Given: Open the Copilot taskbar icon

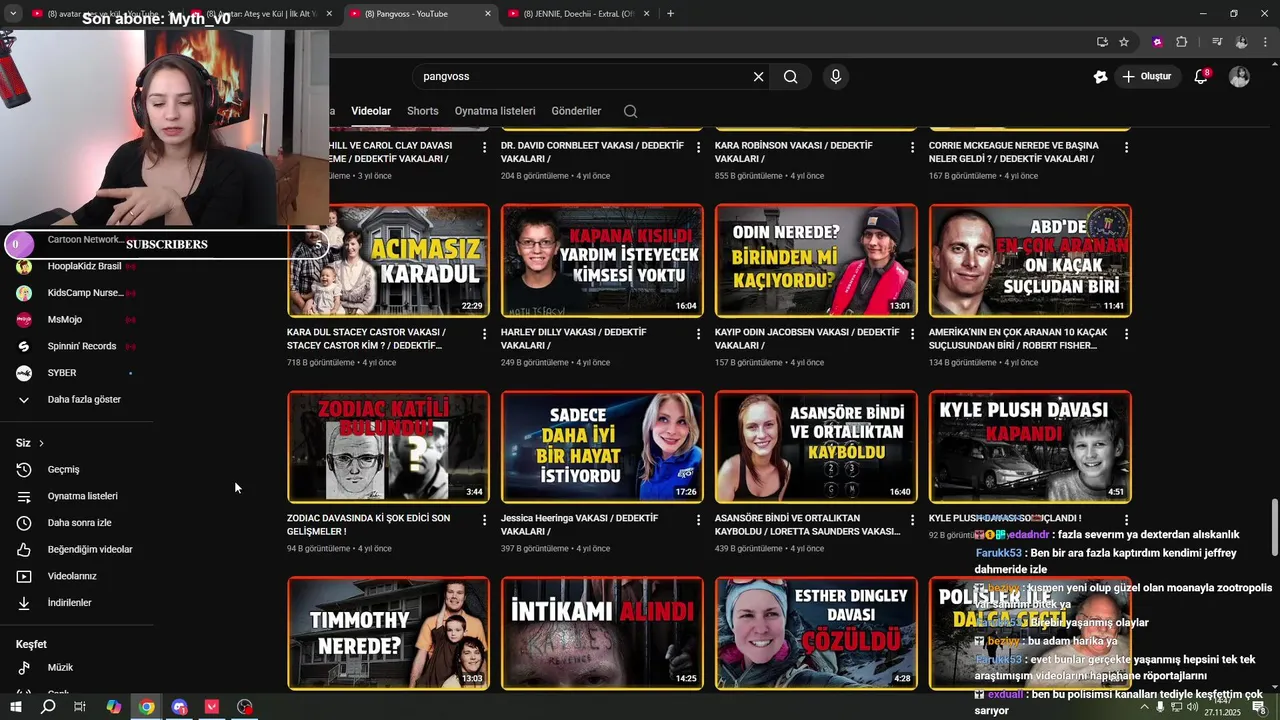Looking at the screenshot, I should point(114,707).
